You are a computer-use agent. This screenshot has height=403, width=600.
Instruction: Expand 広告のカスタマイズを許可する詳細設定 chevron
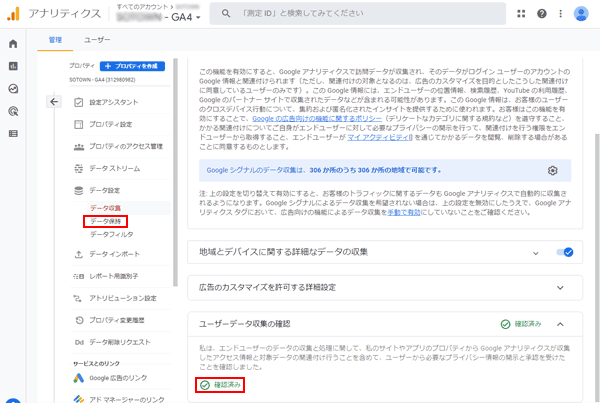[560, 288]
